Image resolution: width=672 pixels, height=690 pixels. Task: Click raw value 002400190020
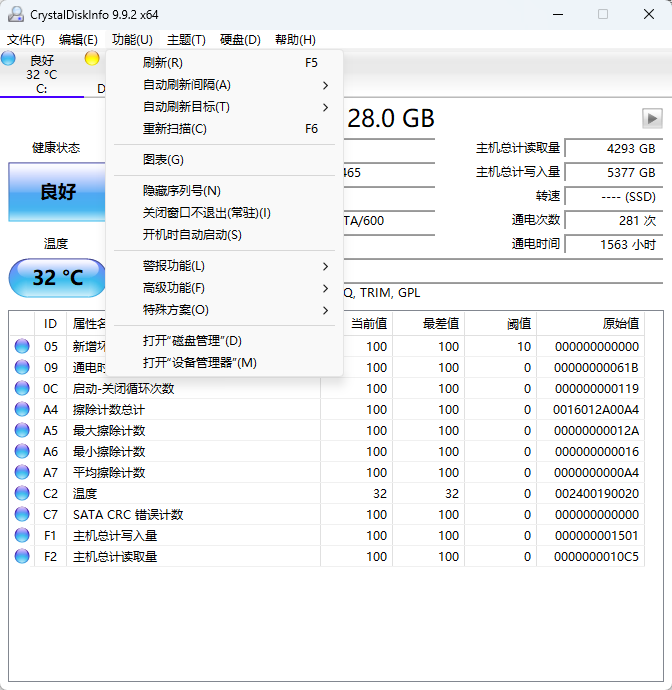597,494
